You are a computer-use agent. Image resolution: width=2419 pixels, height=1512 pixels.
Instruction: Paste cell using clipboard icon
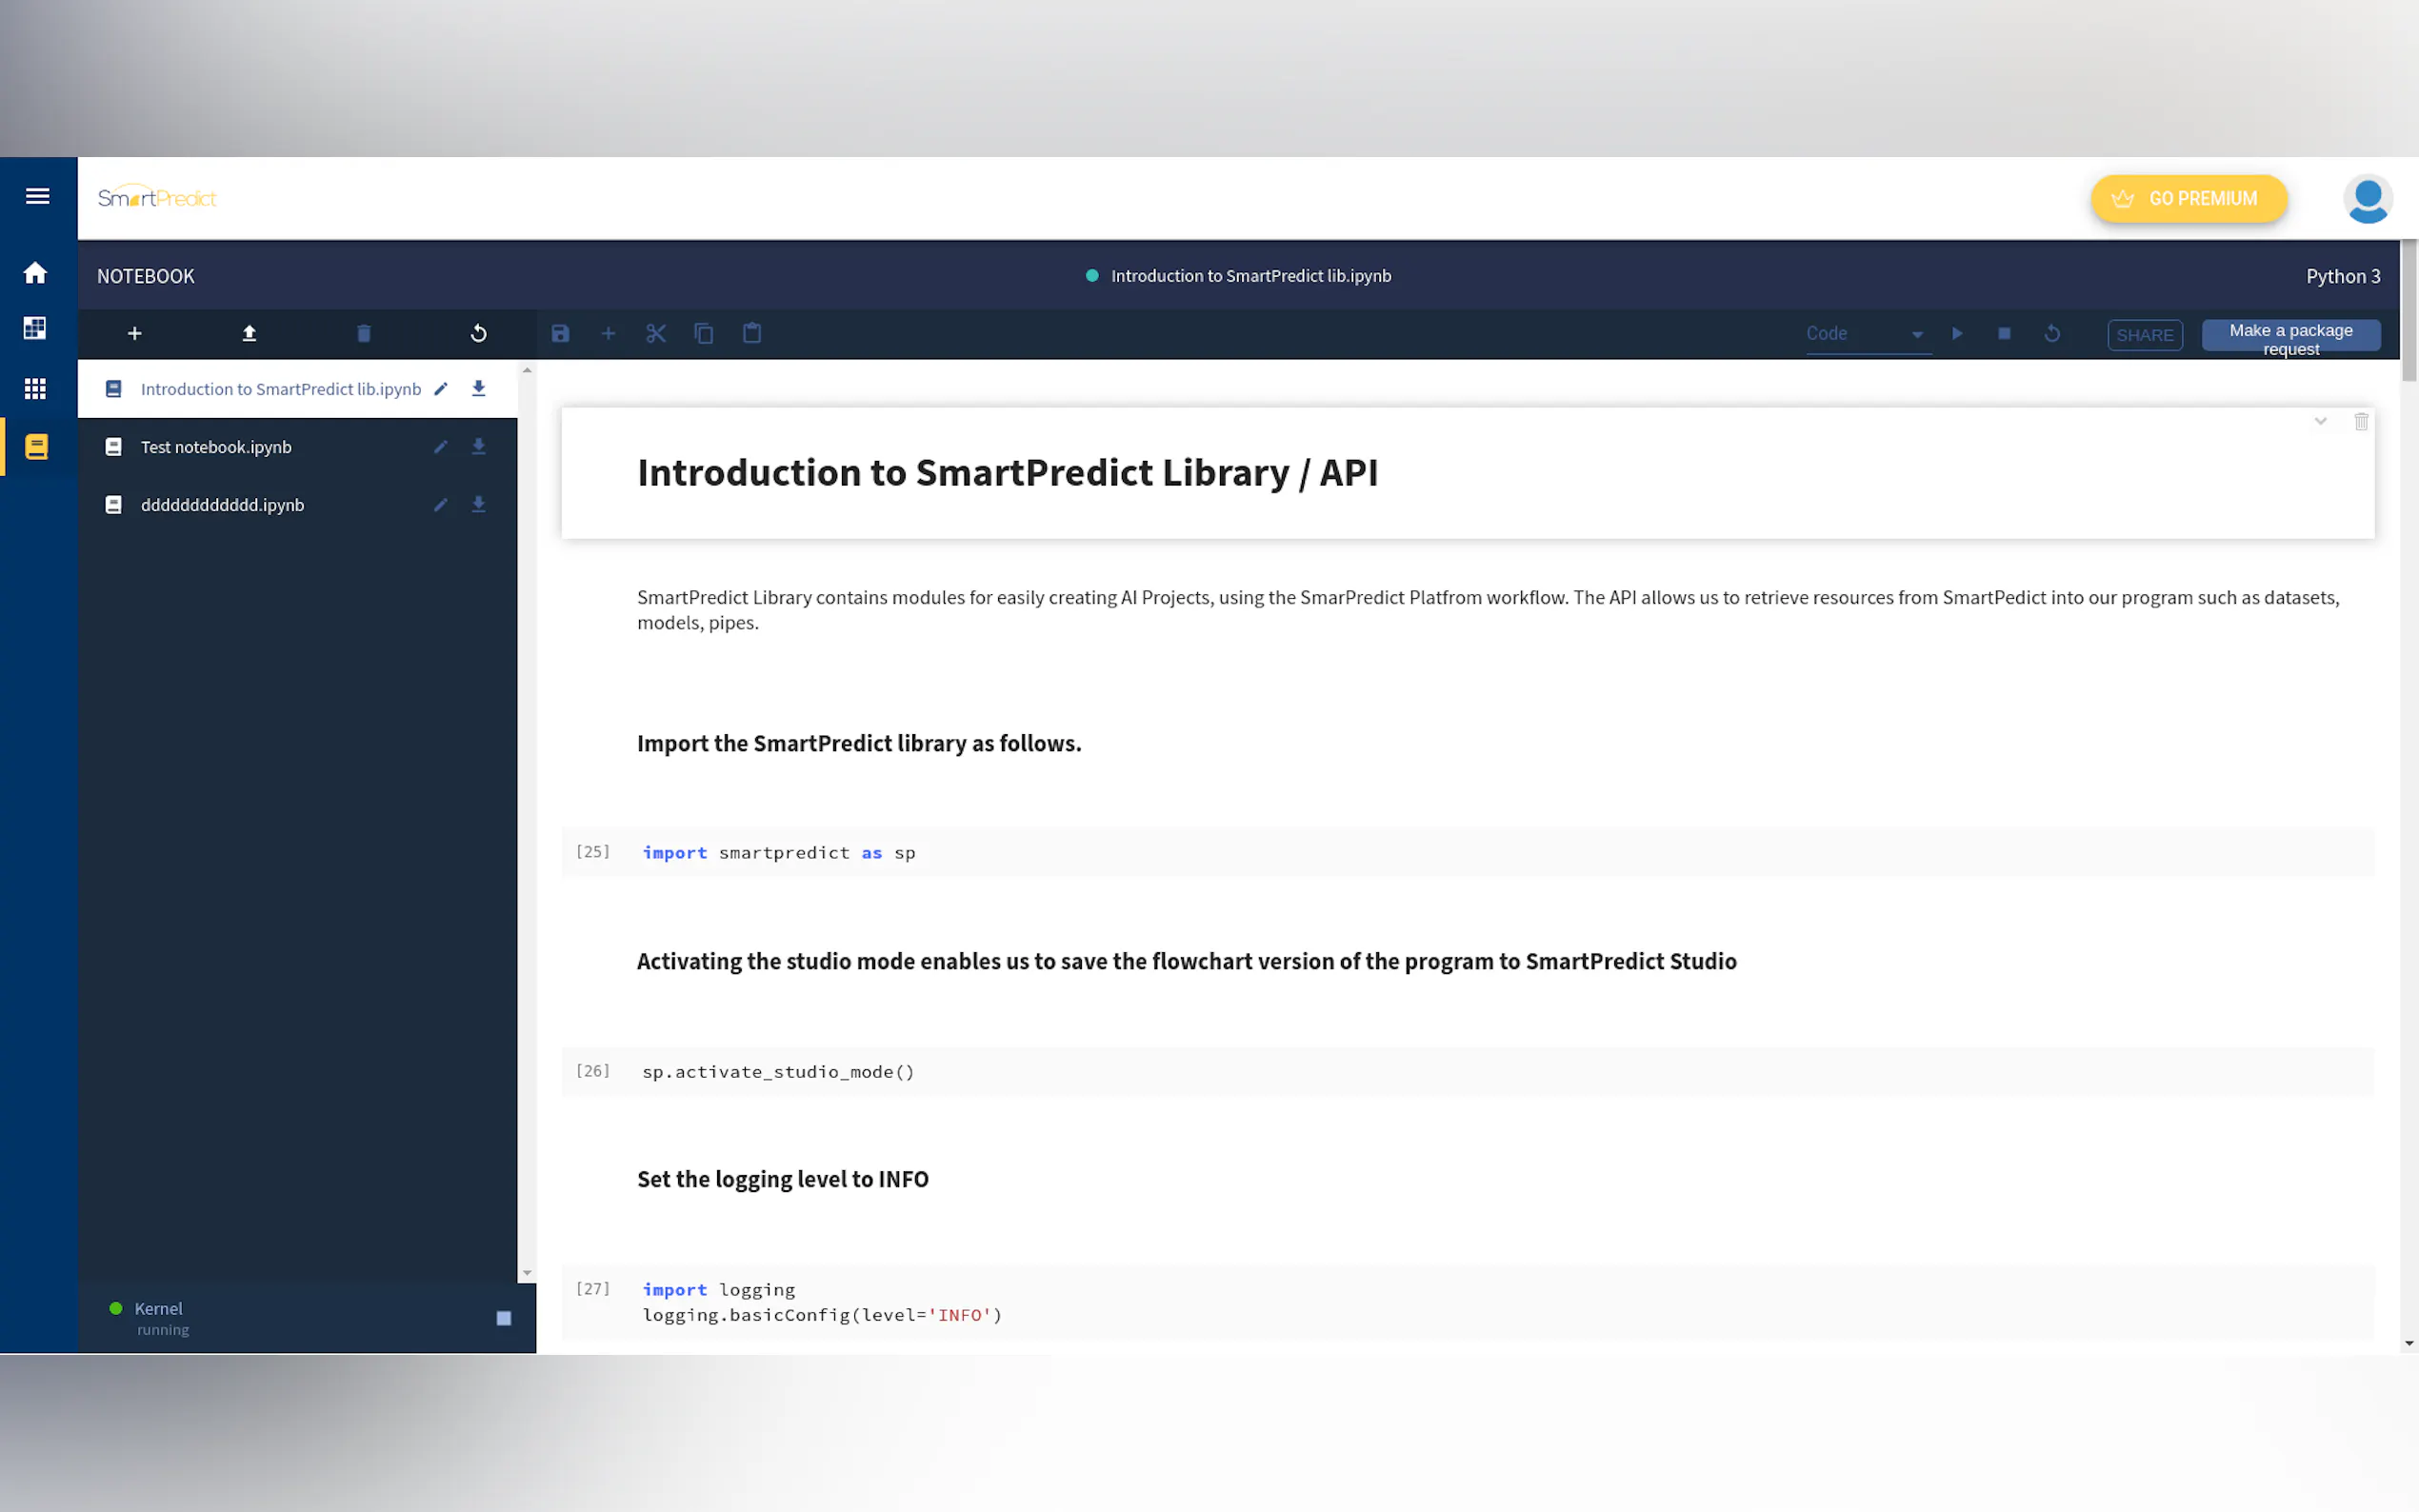[x=752, y=333]
